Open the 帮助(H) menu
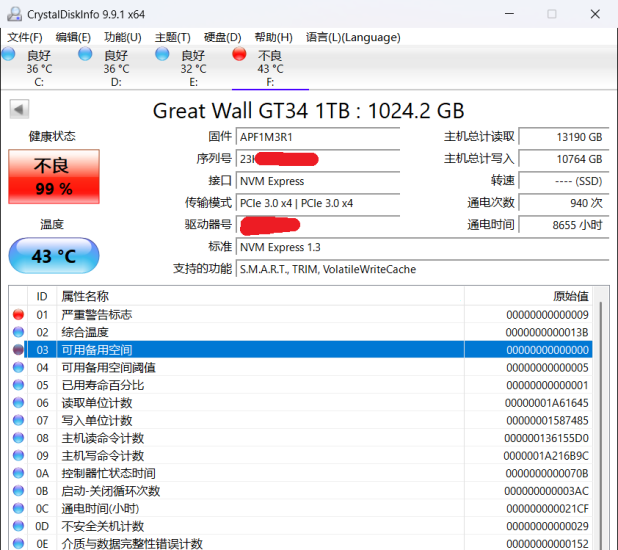This screenshot has height=550, width=618. (274, 37)
